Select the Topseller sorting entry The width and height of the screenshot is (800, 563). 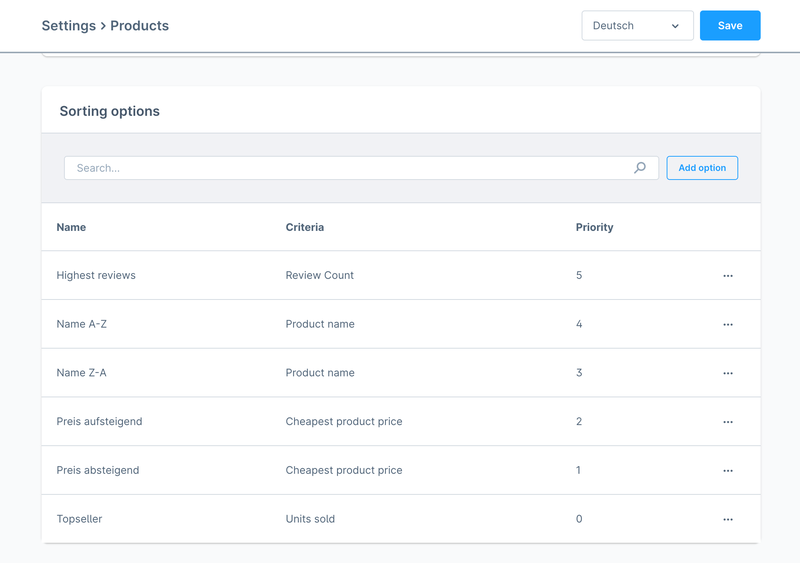pos(79,519)
